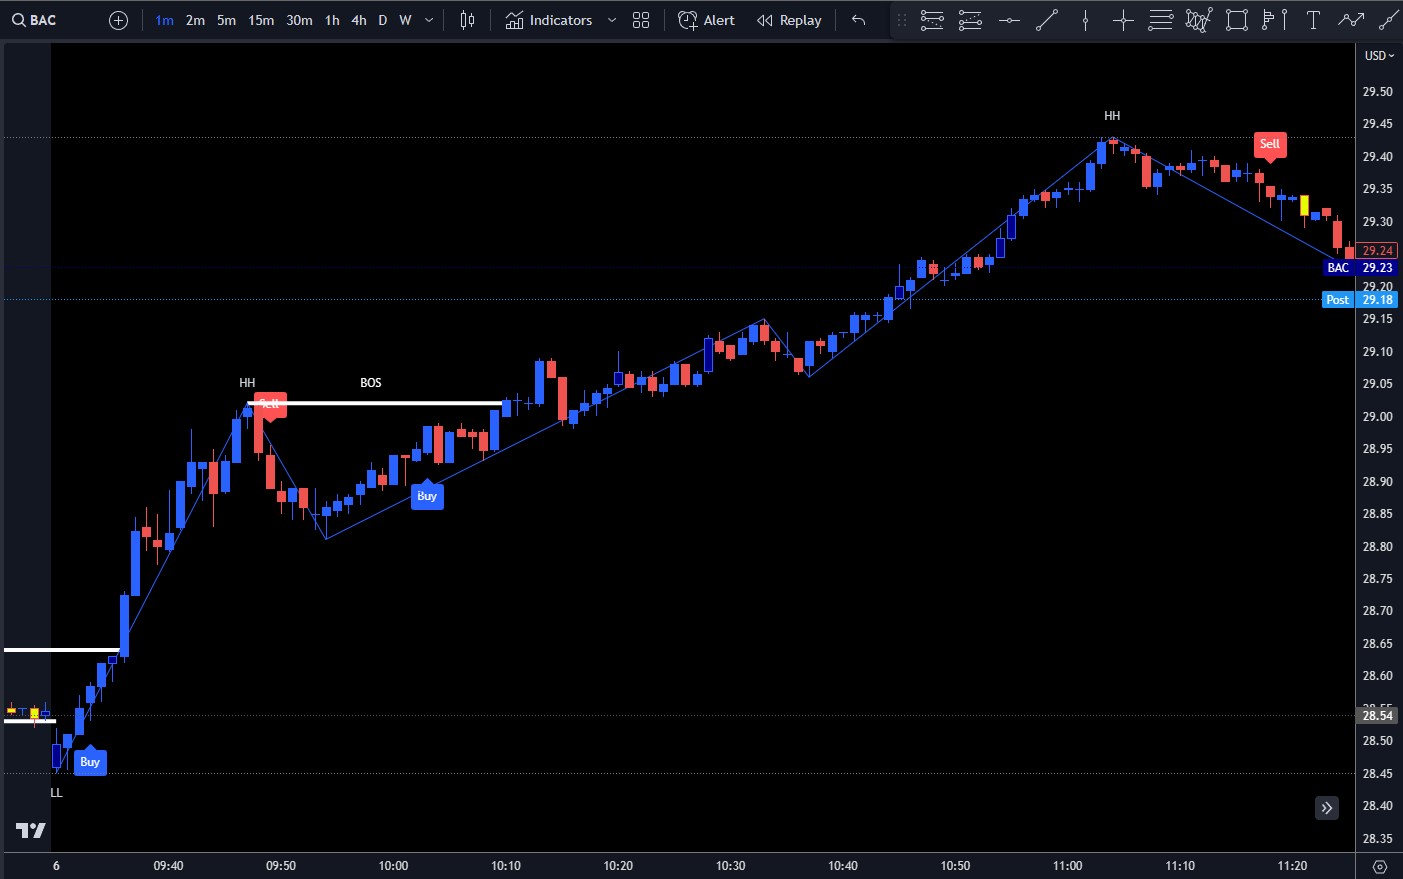Select the Rectangle drawing tool
The width and height of the screenshot is (1403, 879).
pos(1237,20)
